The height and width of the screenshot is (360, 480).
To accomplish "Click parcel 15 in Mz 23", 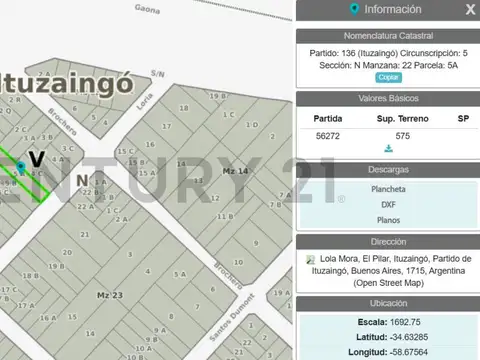I will (72, 317).
